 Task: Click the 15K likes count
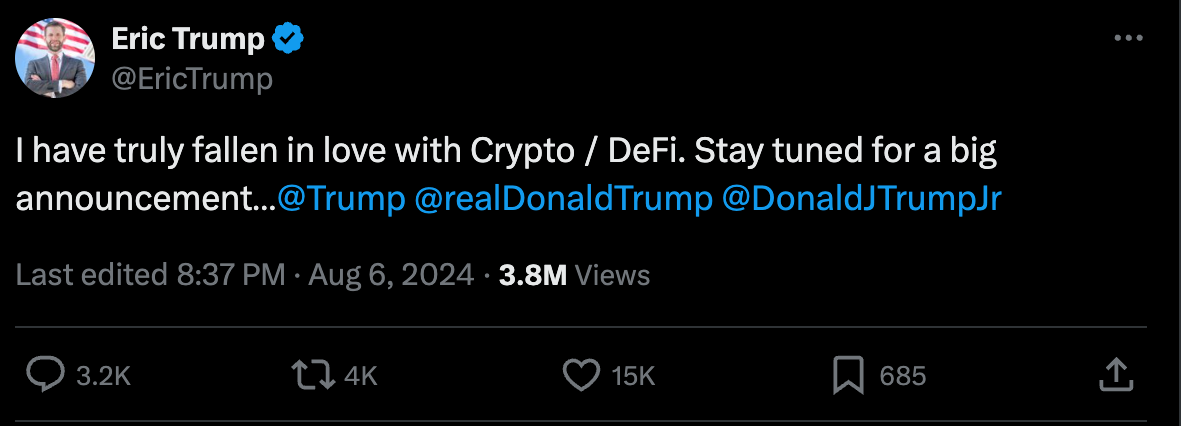[632, 376]
